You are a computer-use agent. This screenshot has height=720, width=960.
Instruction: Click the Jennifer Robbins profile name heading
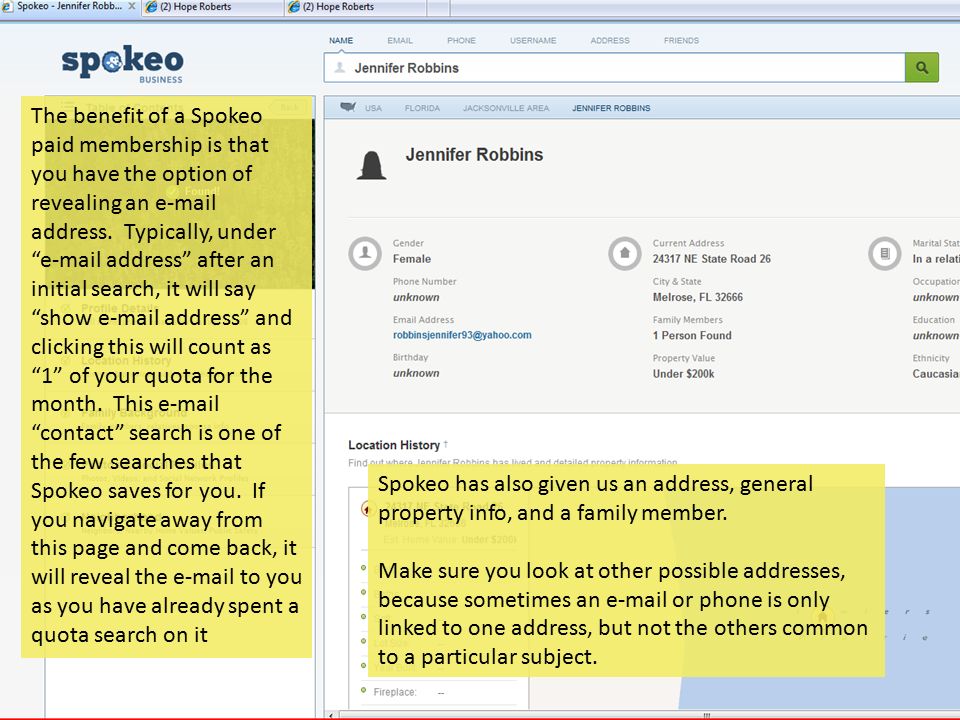pyautogui.click(x=474, y=155)
